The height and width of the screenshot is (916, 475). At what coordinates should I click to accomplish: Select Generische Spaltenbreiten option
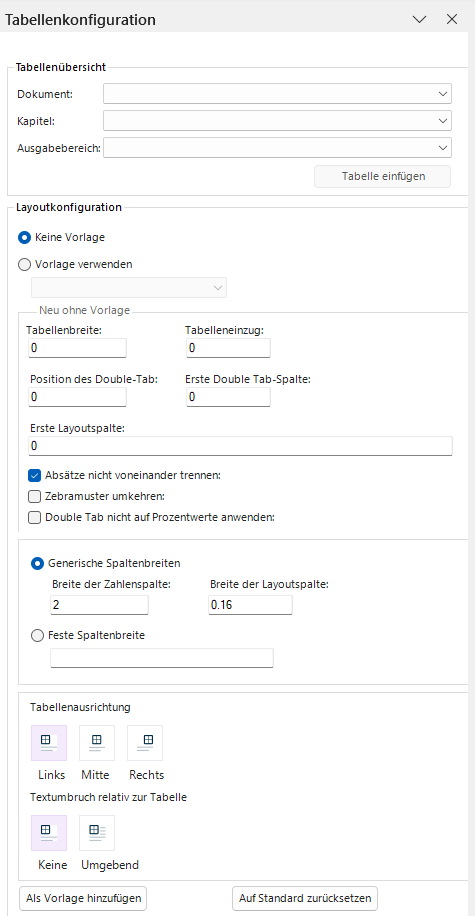coord(37,563)
